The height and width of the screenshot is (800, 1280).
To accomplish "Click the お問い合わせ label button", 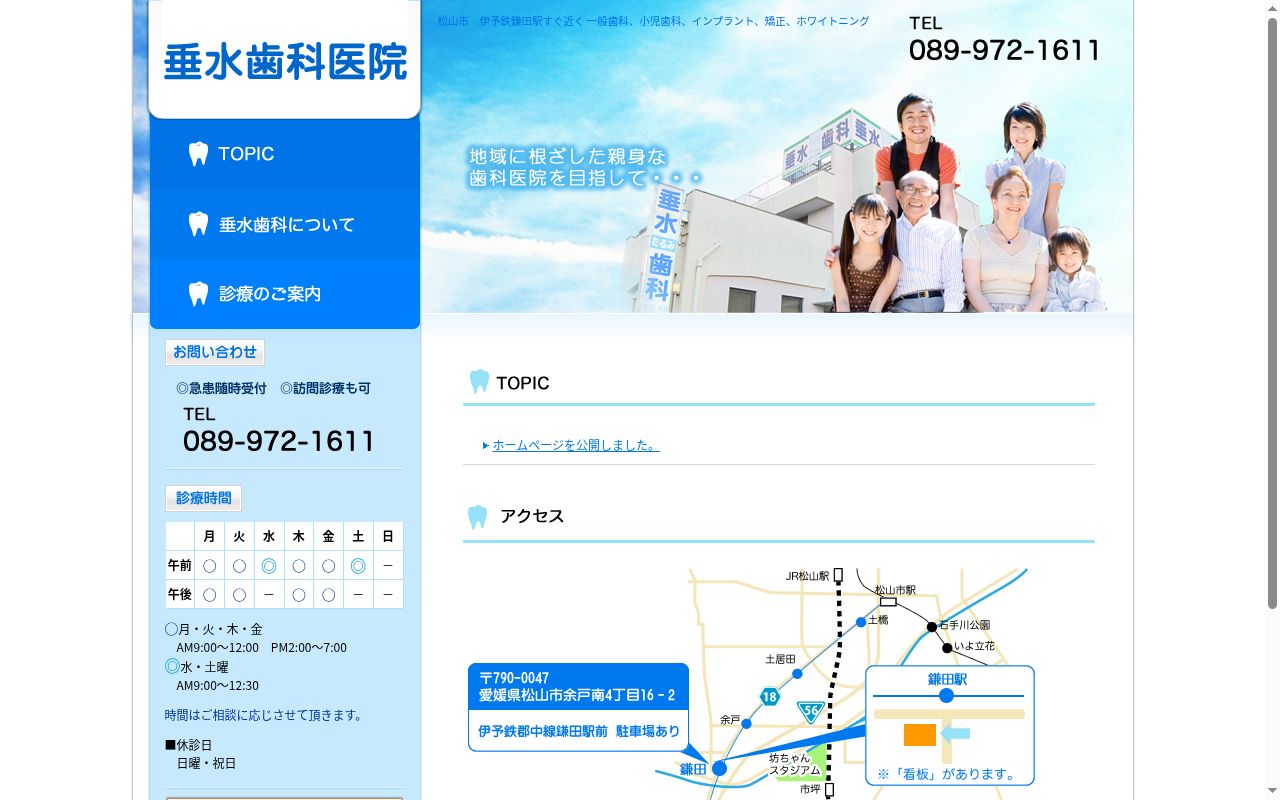I will coord(215,352).
